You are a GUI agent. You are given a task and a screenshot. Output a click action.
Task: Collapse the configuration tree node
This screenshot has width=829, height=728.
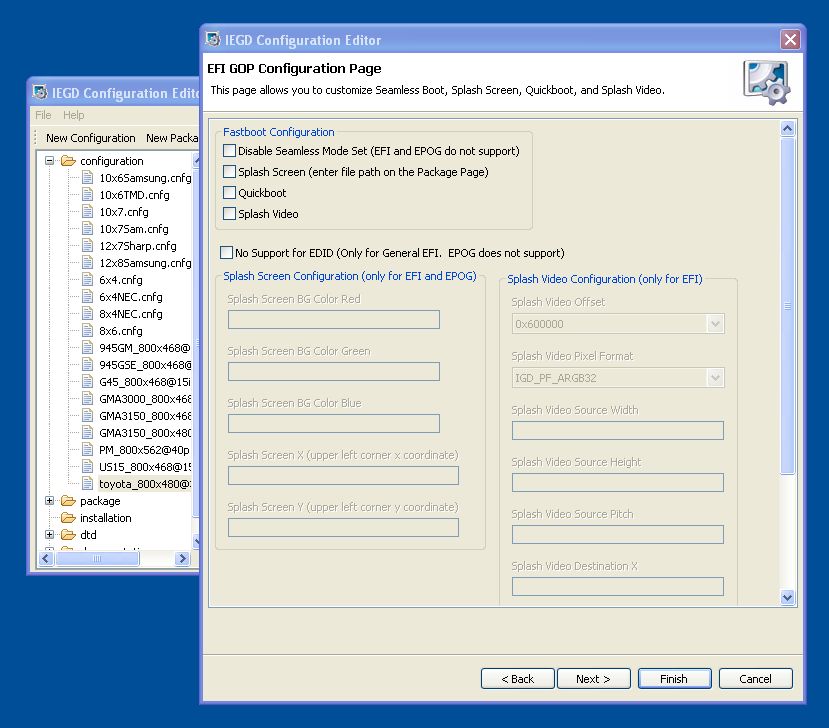[x=50, y=161]
